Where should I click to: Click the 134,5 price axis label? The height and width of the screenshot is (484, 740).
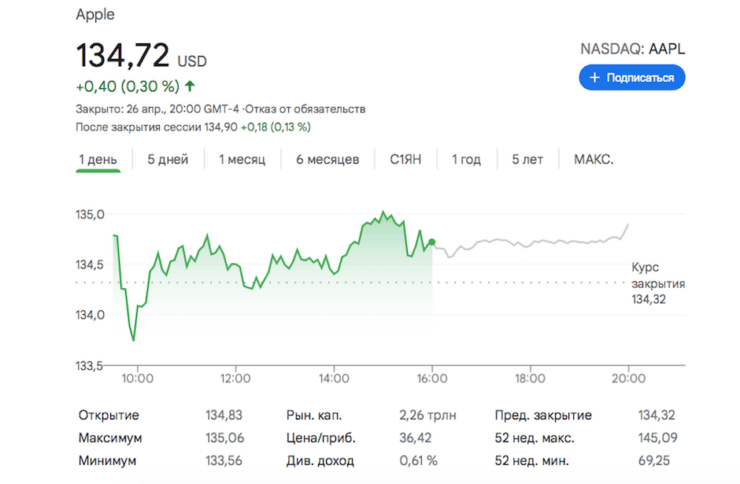coord(90,265)
